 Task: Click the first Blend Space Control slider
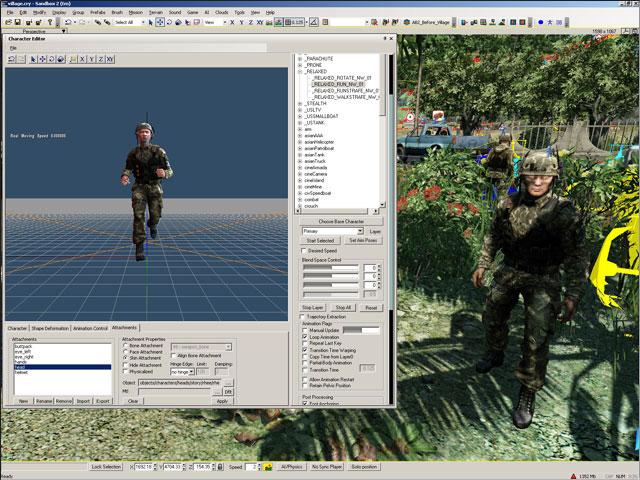pos(331,268)
